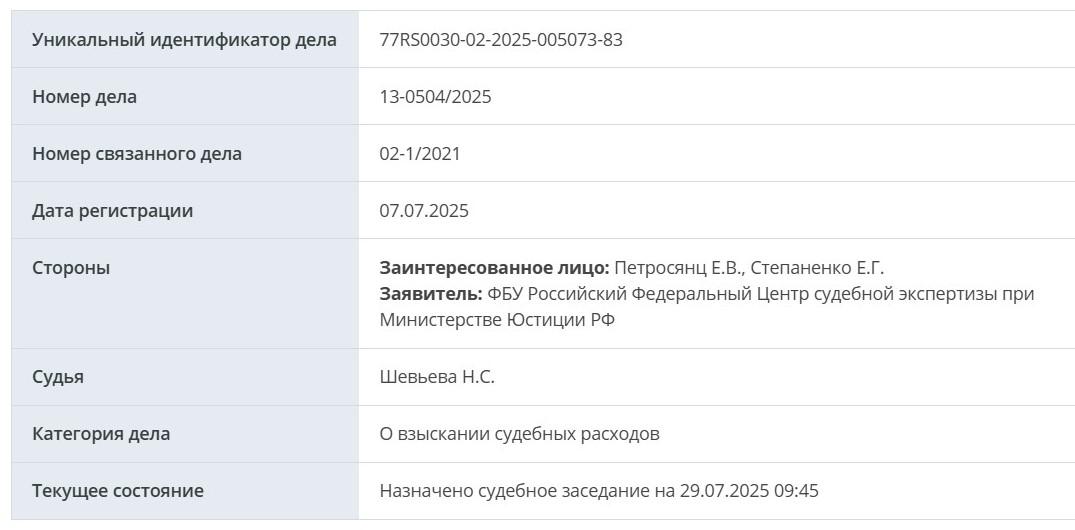
Task: Click the 'Уникальный идентификатор дела' row header
Action: pos(184,40)
